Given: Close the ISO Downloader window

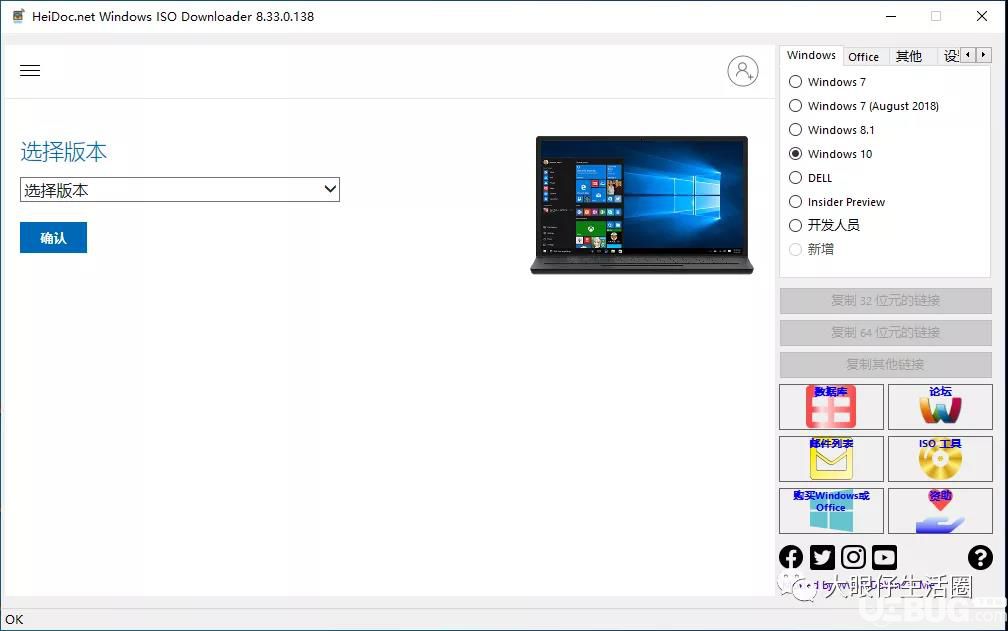Looking at the screenshot, I should pyautogui.click(x=982, y=16).
